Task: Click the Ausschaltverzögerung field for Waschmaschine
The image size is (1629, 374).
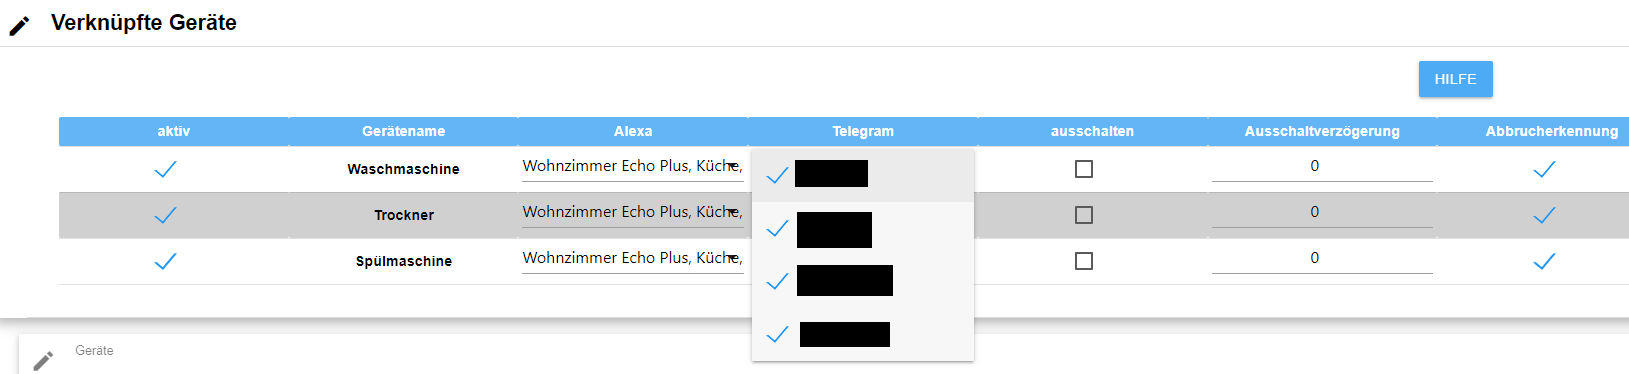Action: (x=1322, y=167)
